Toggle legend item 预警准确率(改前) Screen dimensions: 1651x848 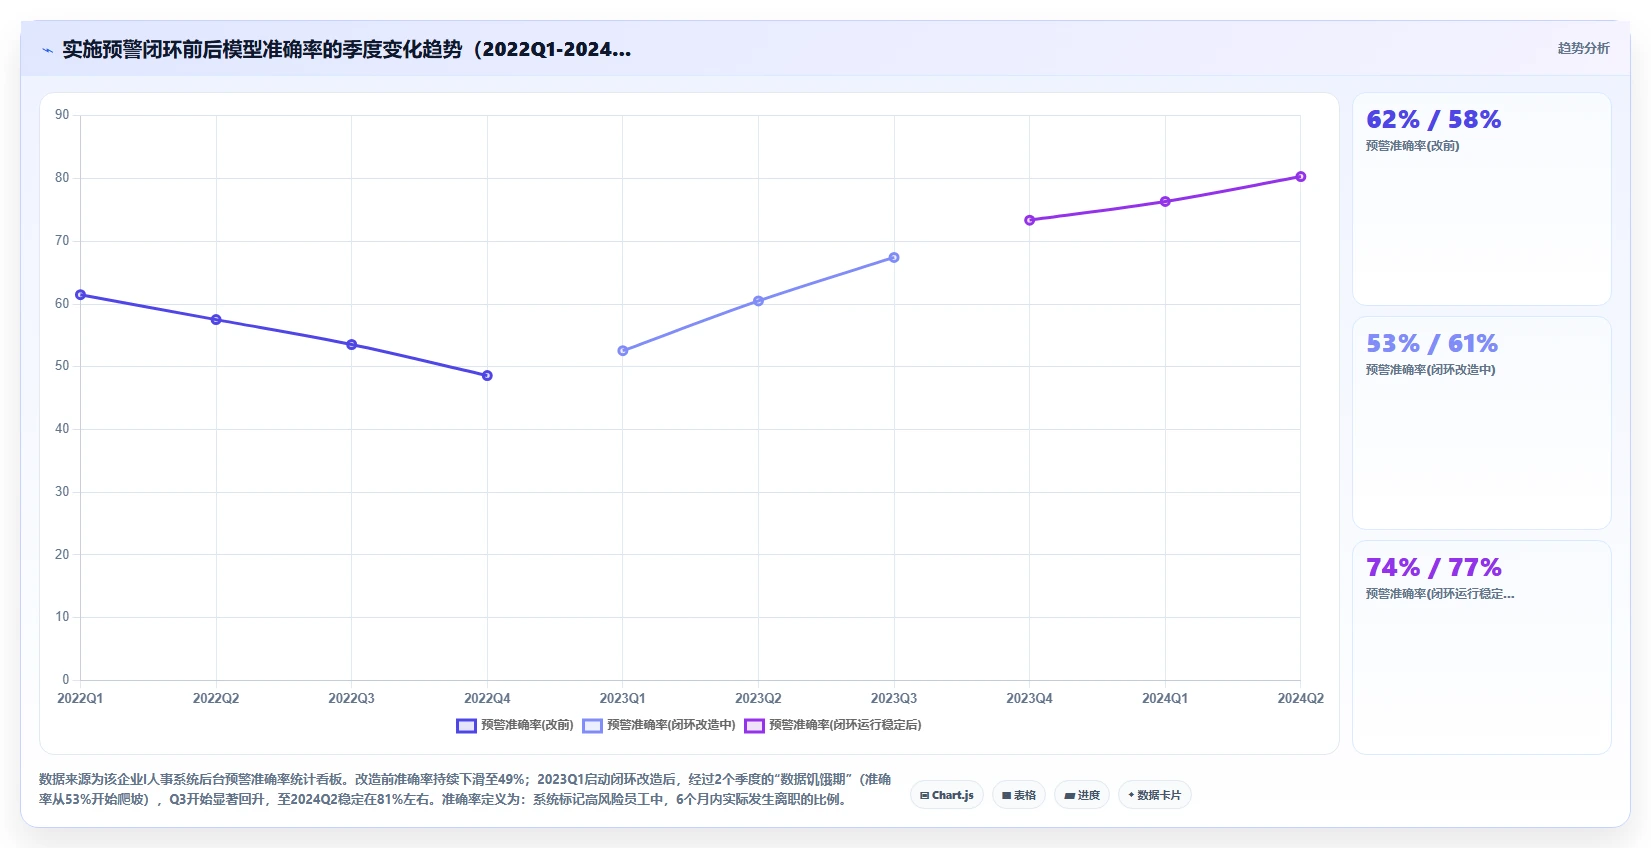515,725
